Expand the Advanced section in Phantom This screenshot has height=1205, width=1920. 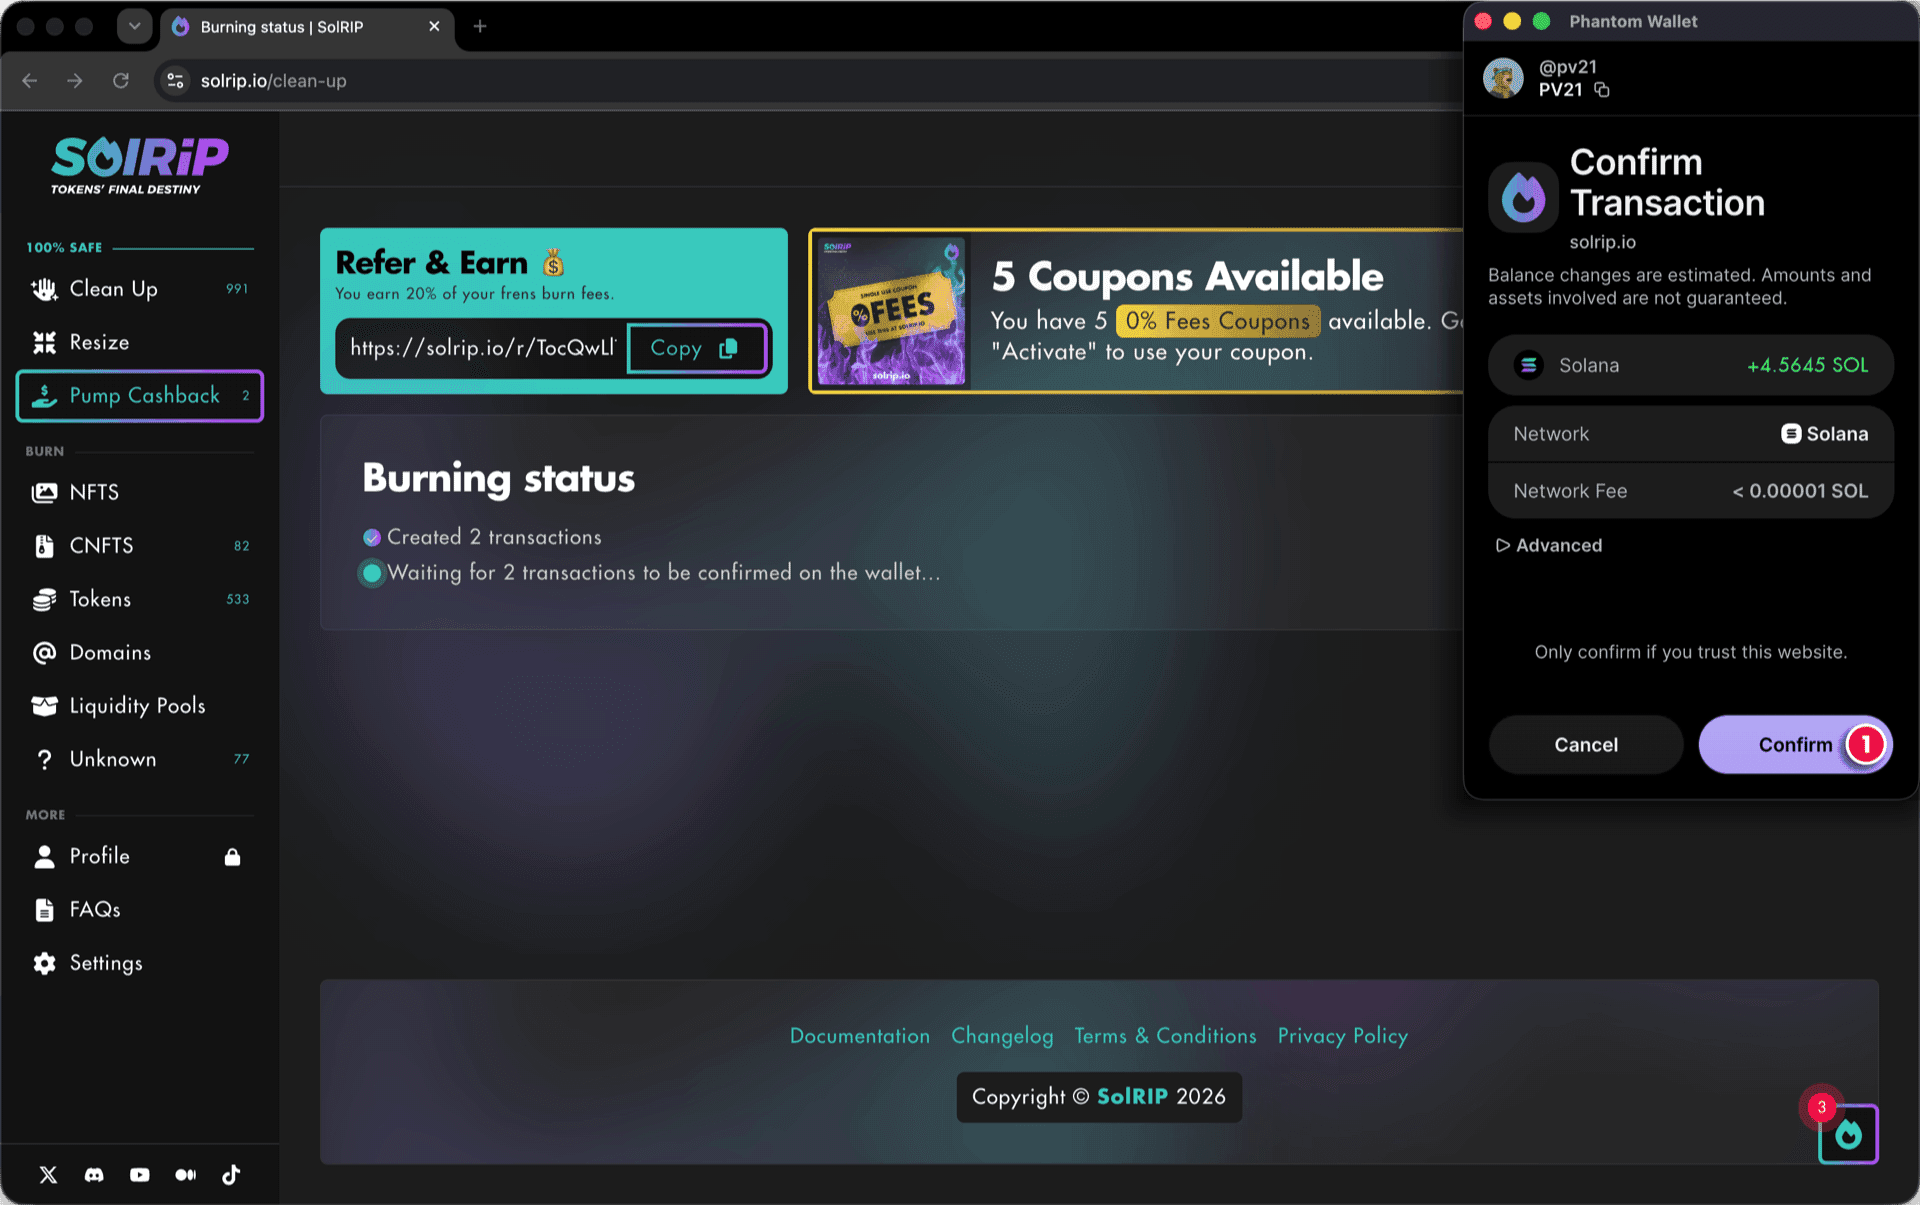point(1549,545)
